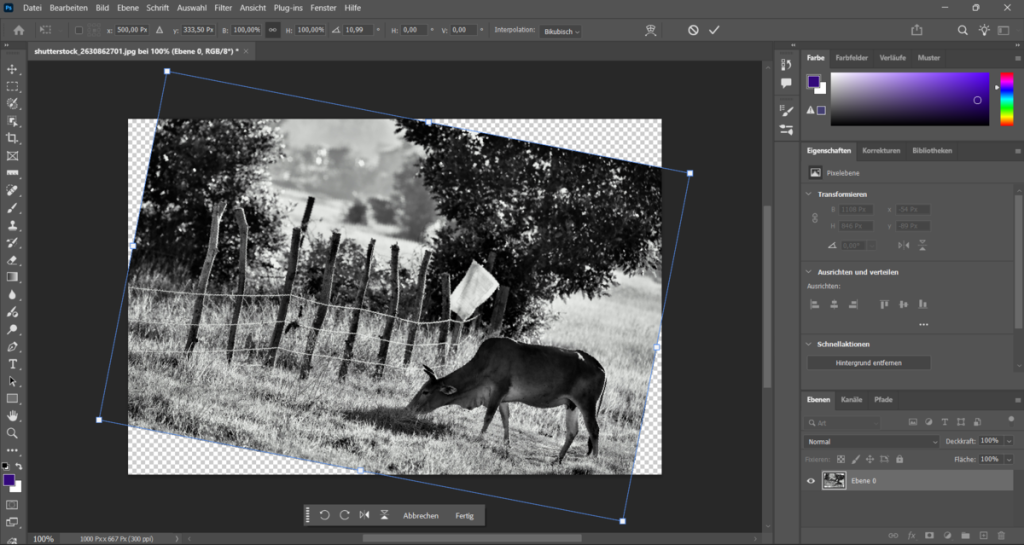Flip horizontally in the floating taskbar
Screen dimensions: 1024x545
point(364,515)
